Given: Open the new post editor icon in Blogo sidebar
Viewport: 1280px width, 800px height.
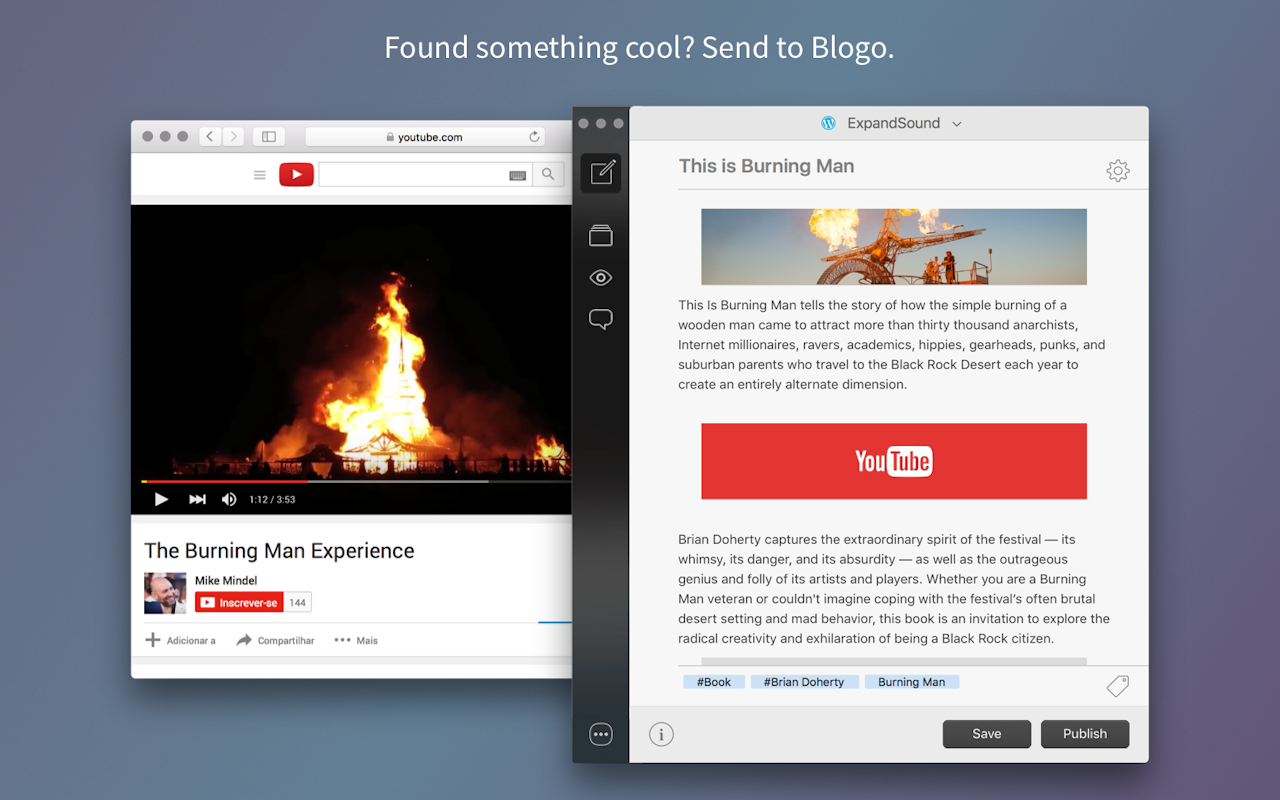Looking at the screenshot, I should 601,173.
